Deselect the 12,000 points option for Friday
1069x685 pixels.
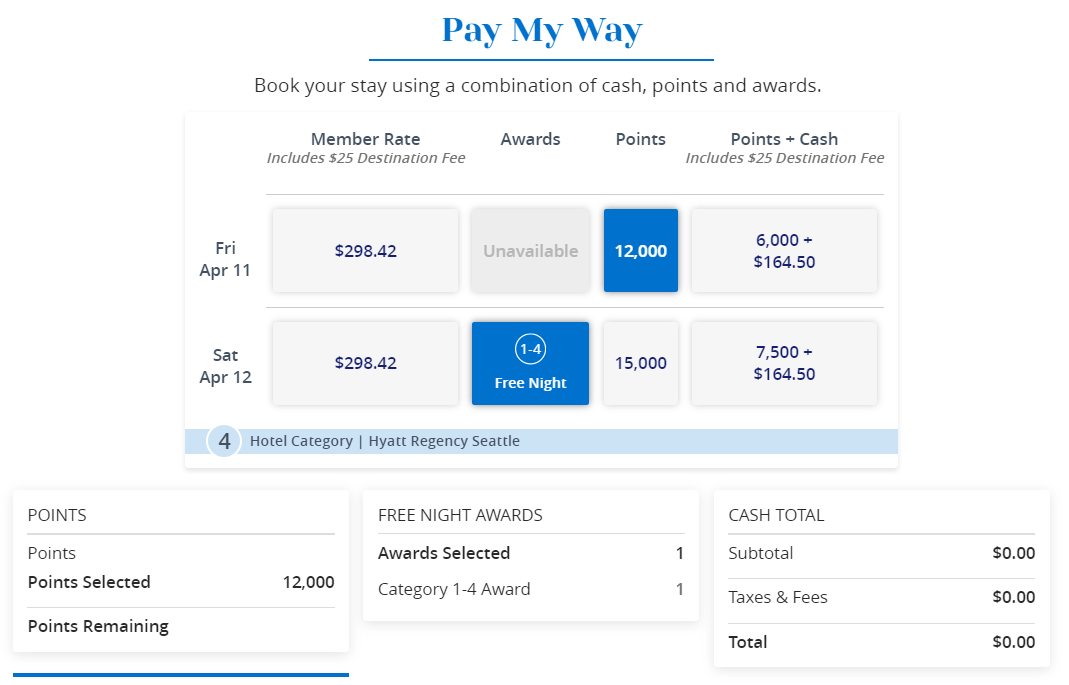640,250
